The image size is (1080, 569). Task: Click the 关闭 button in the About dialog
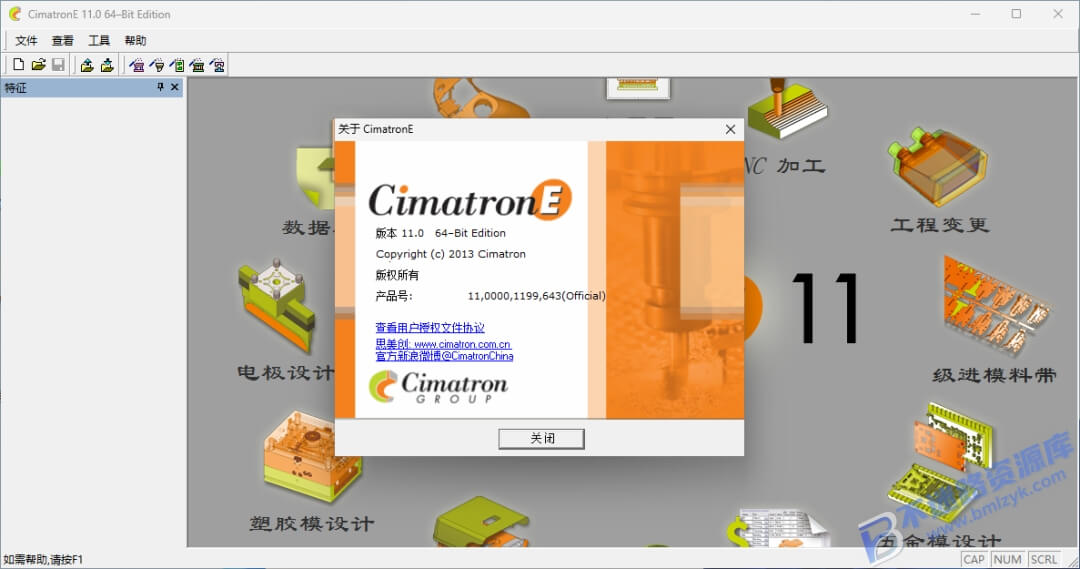(541, 438)
